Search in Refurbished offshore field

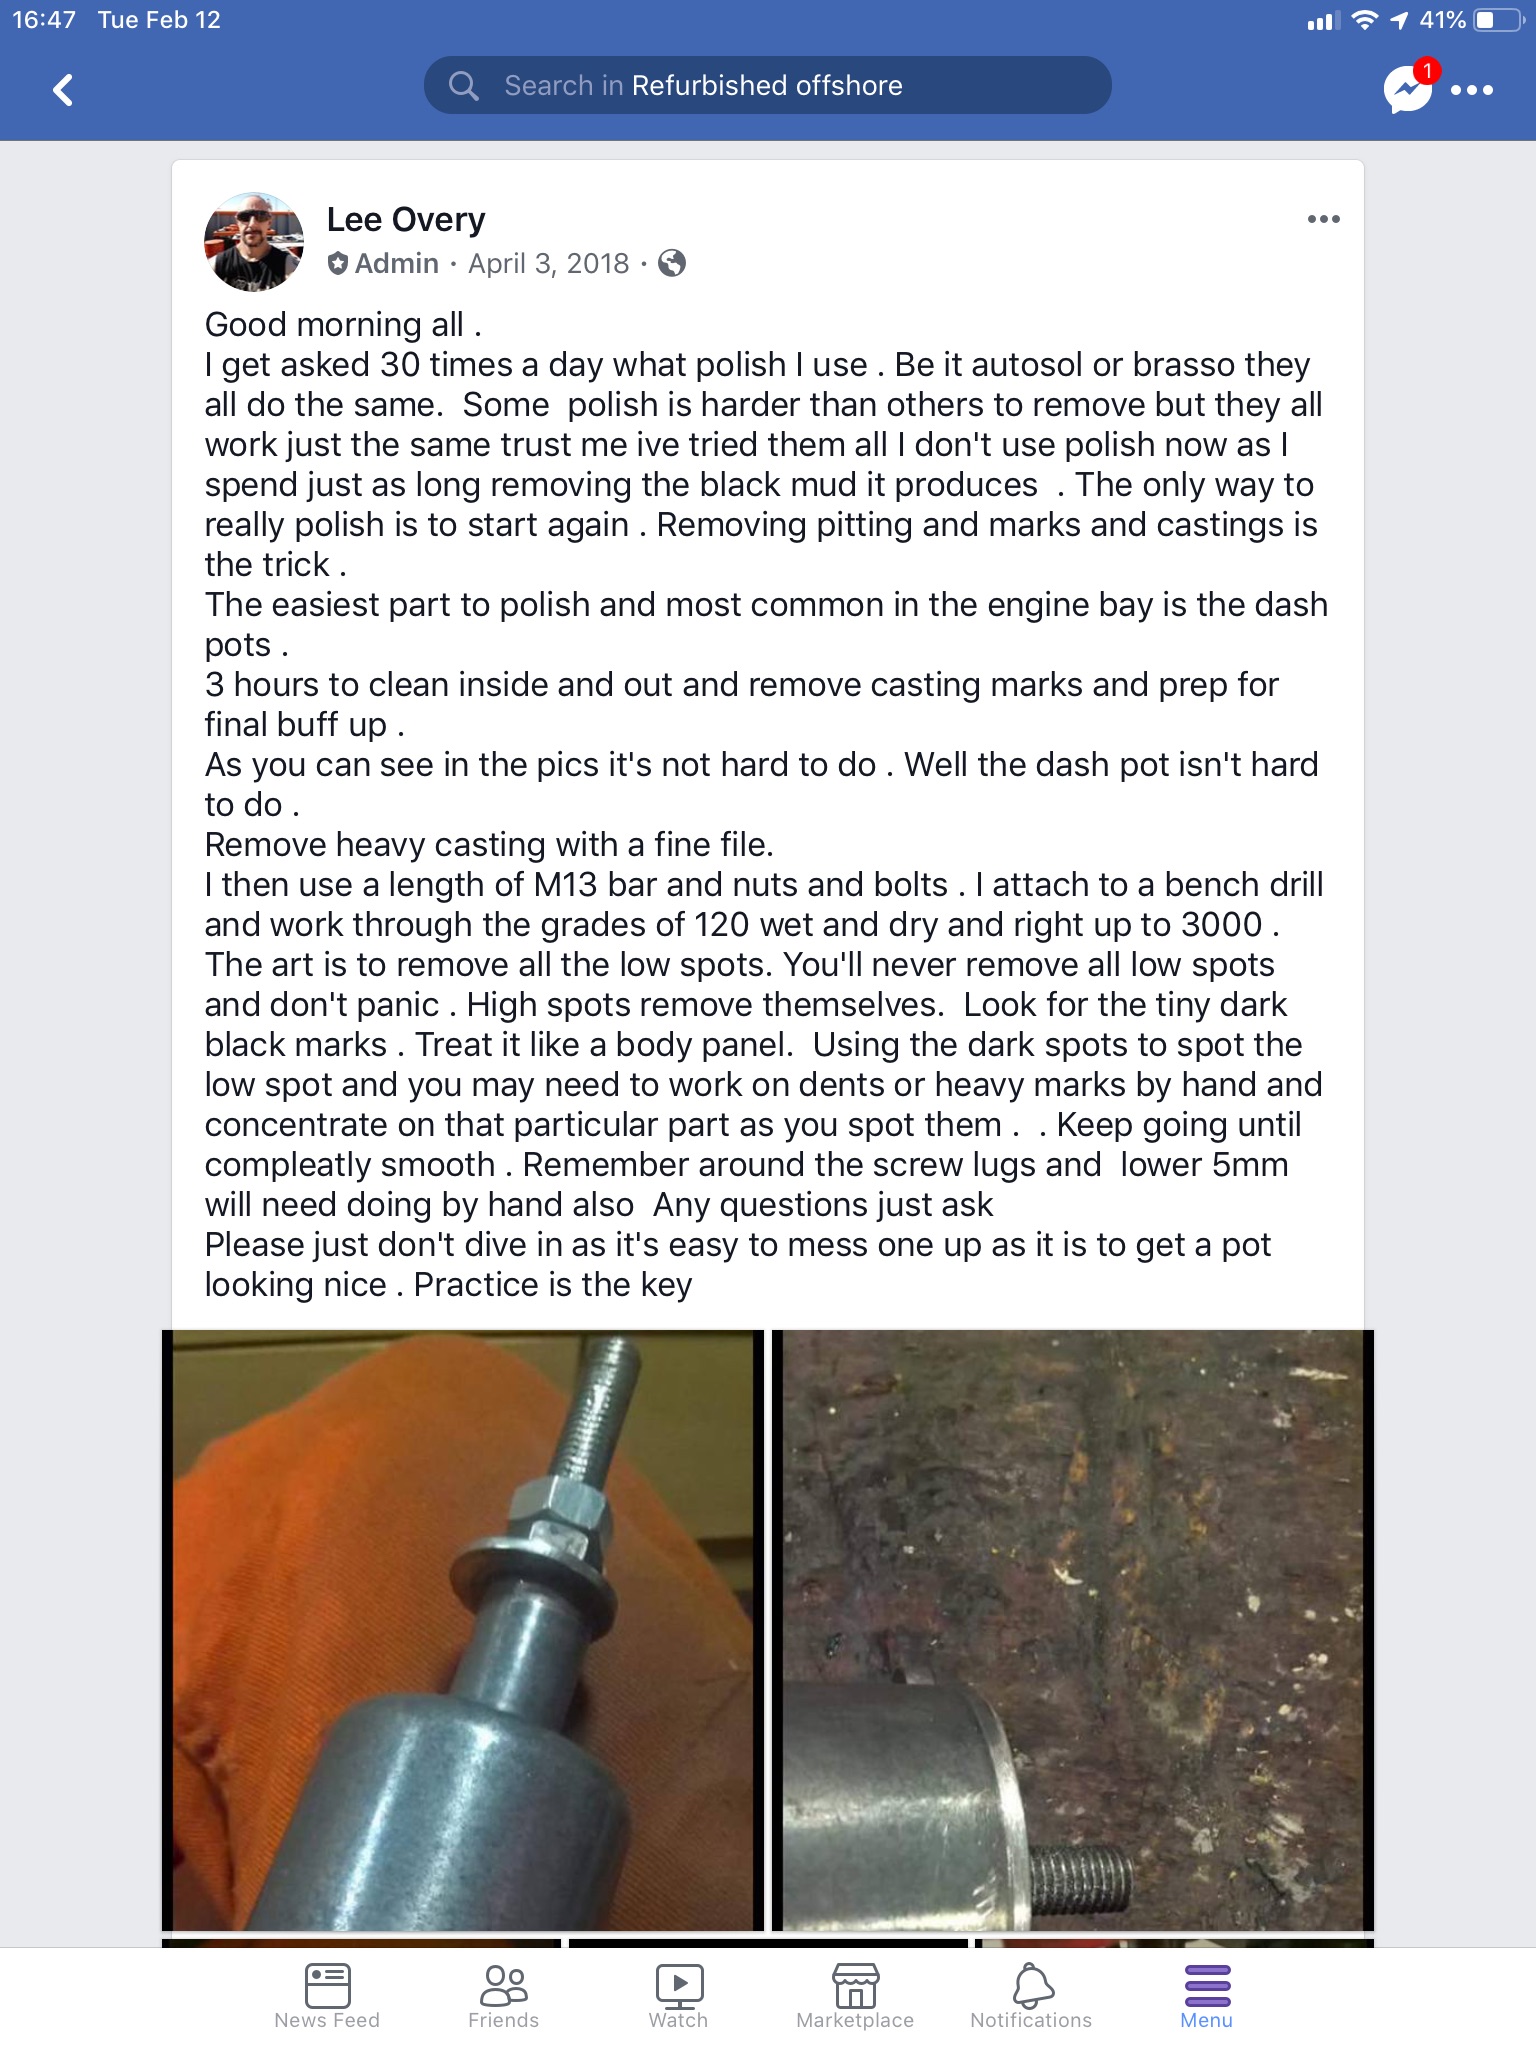(x=767, y=85)
